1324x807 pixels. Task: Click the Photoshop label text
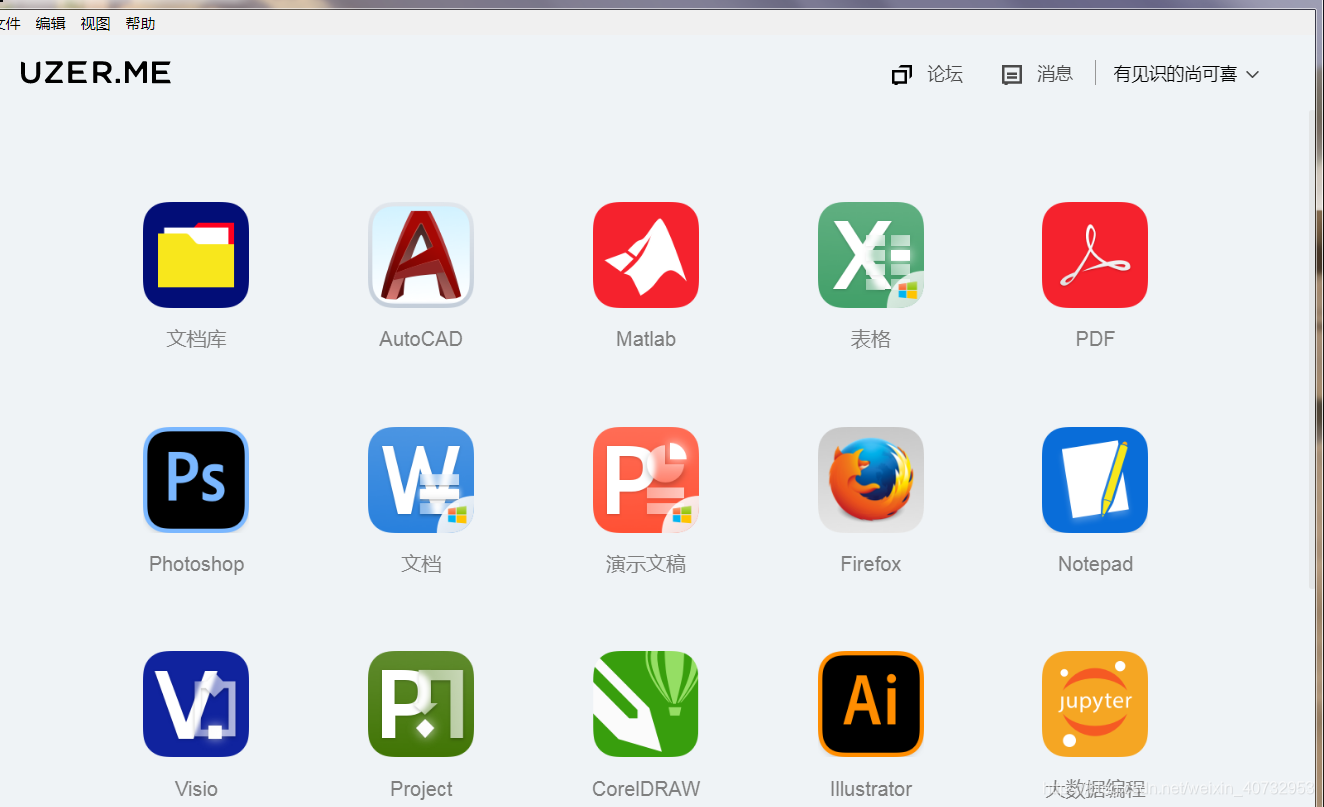(196, 564)
